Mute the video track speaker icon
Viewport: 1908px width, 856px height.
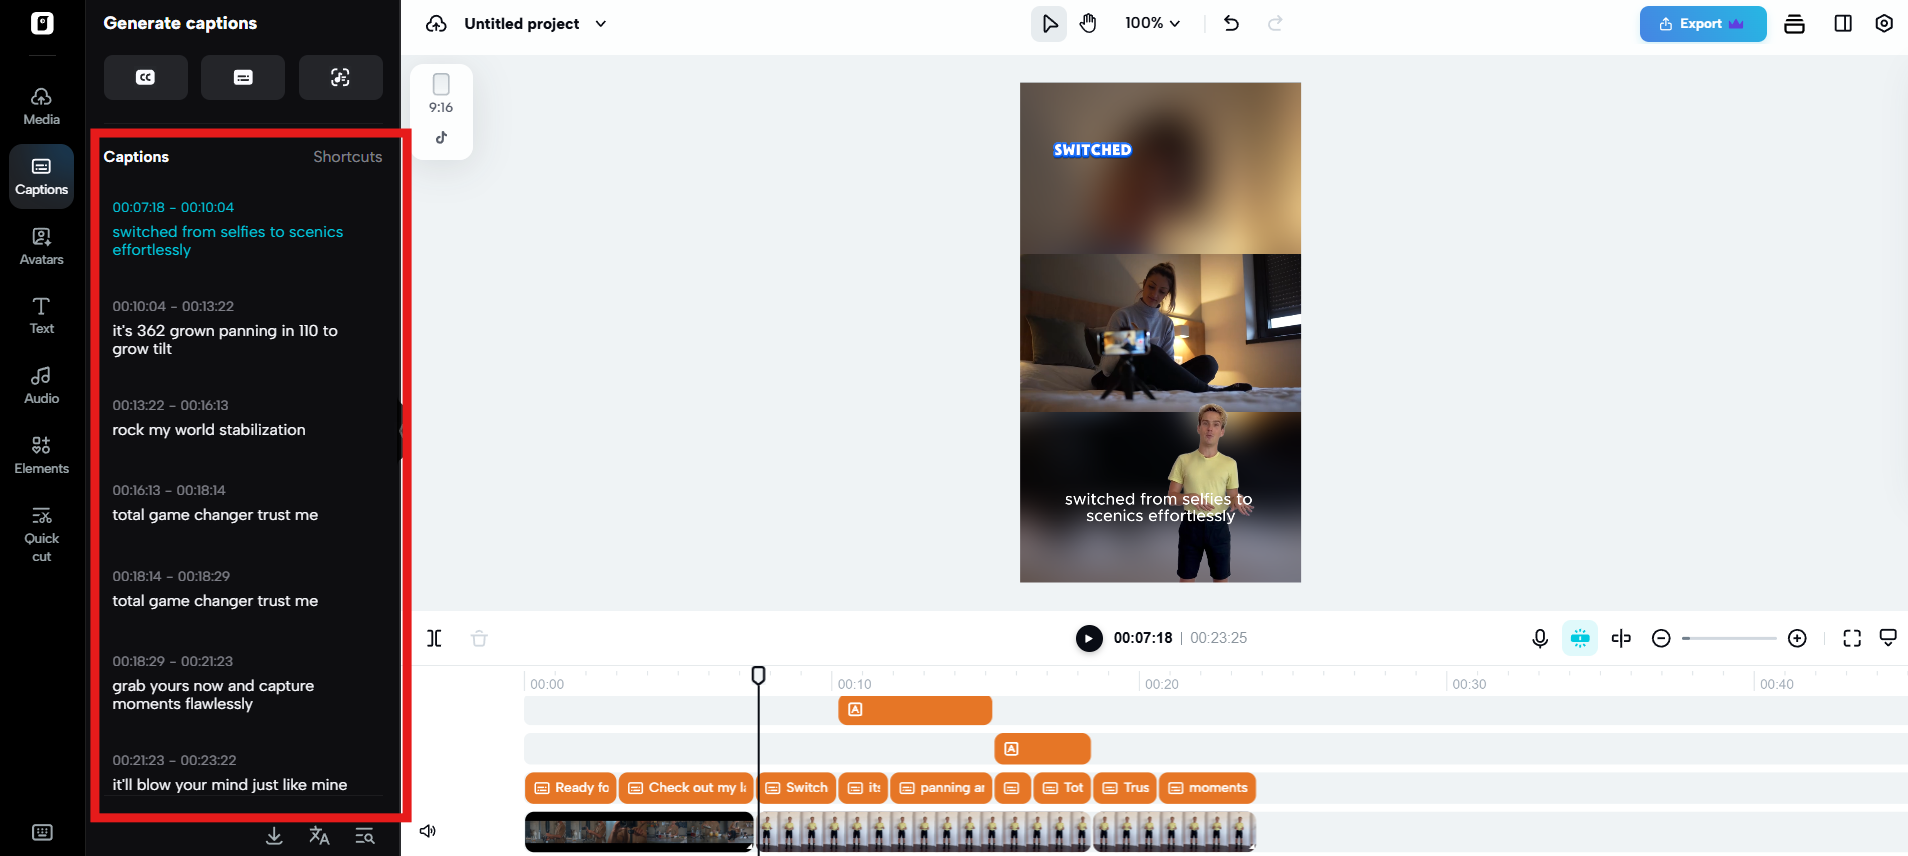click(428, 831)
